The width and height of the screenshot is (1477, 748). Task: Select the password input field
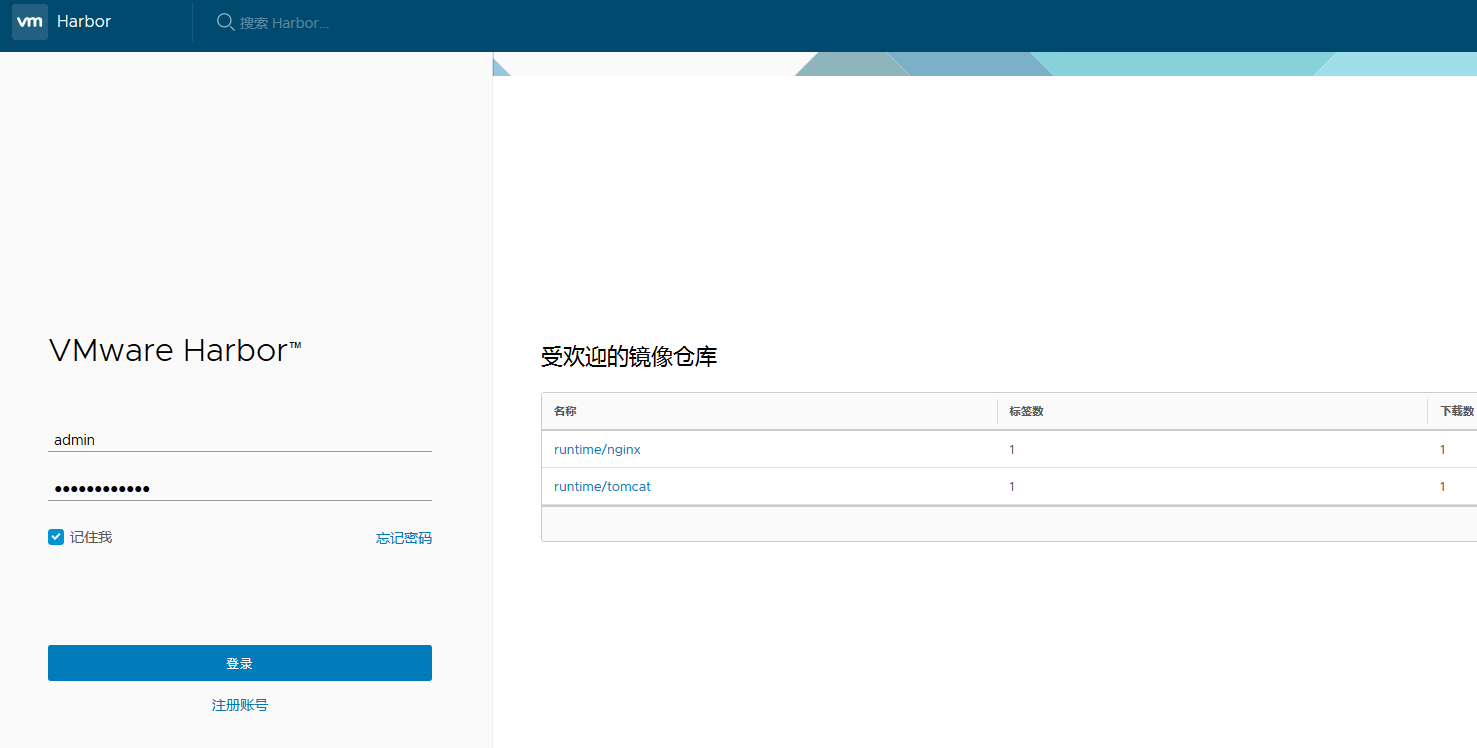[x=240, y=487]
